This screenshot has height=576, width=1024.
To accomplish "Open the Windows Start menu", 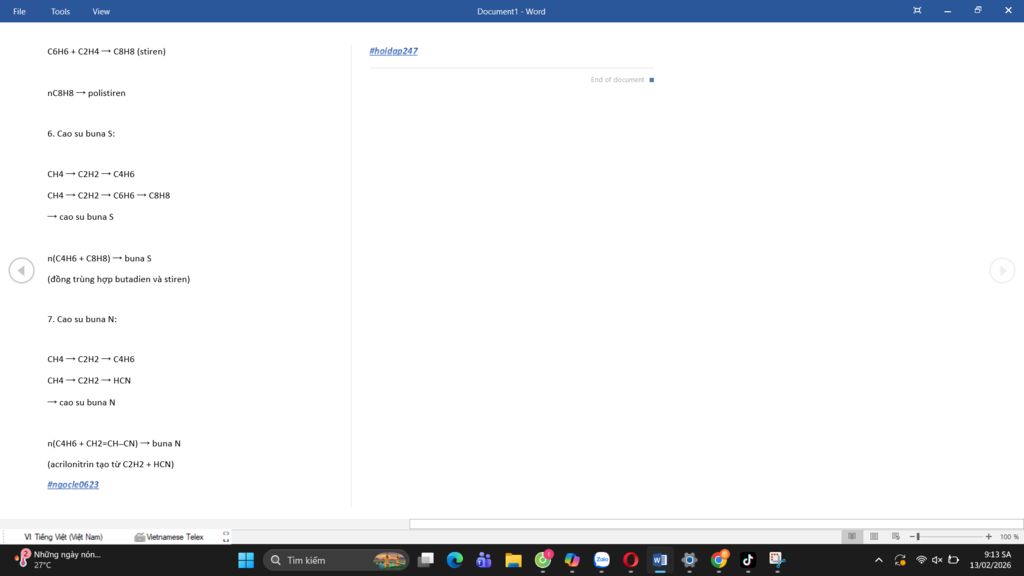I will tap(246, 560).
